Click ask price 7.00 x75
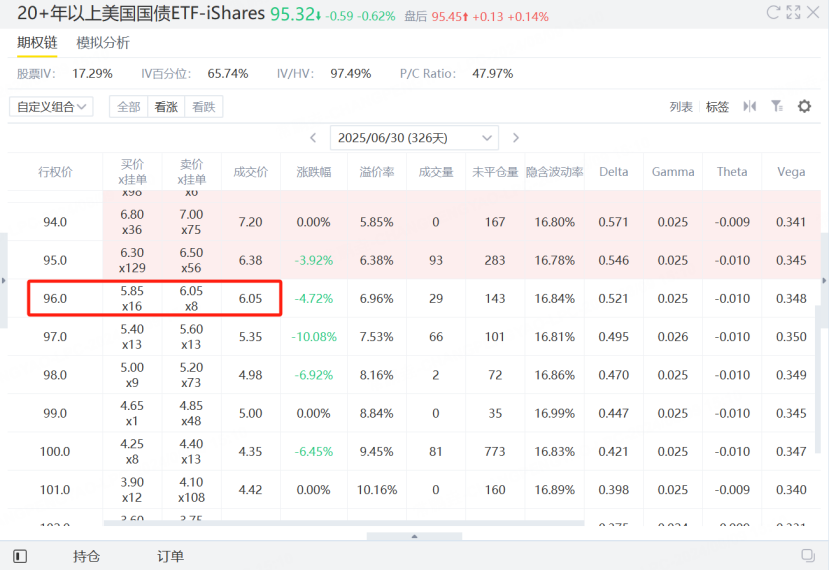Image resolution: width=830 pixels, height=570 pixels. pos(192,222)
